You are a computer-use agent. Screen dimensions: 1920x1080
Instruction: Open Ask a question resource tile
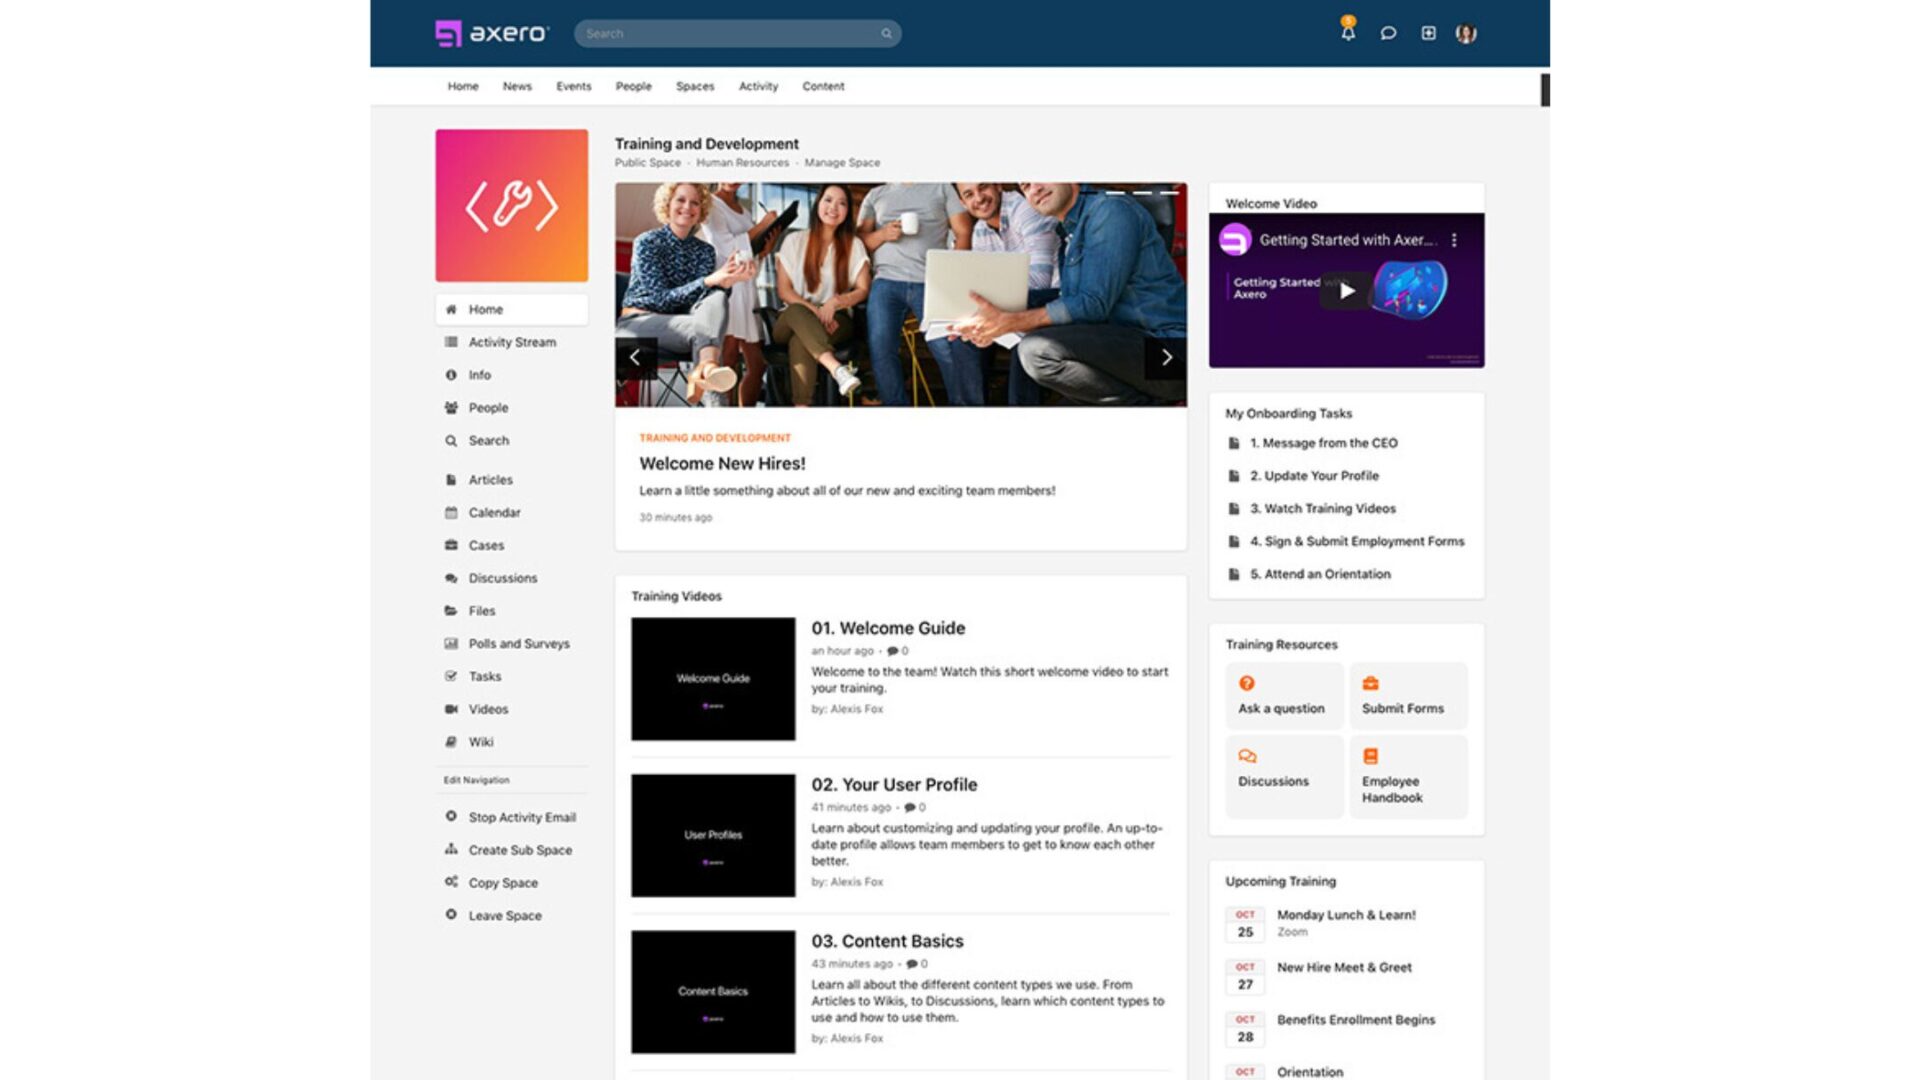pos(1284,696)
